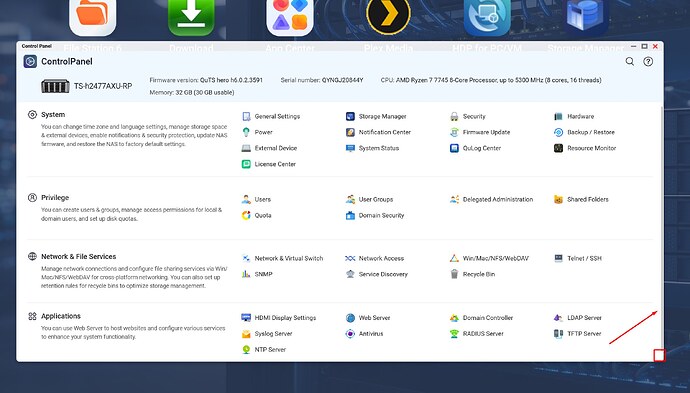Open User Groups
This screenshot has width=690, height=393.
coord(370,199)
